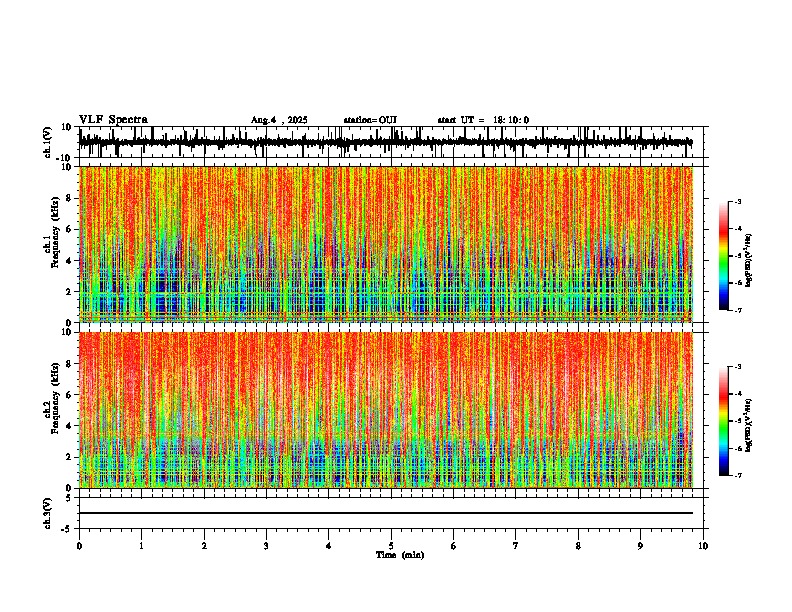Screen dimensions: 792x612
Task: Click the "VLF Spectra" plot title
Action: (x=113, y=120)
